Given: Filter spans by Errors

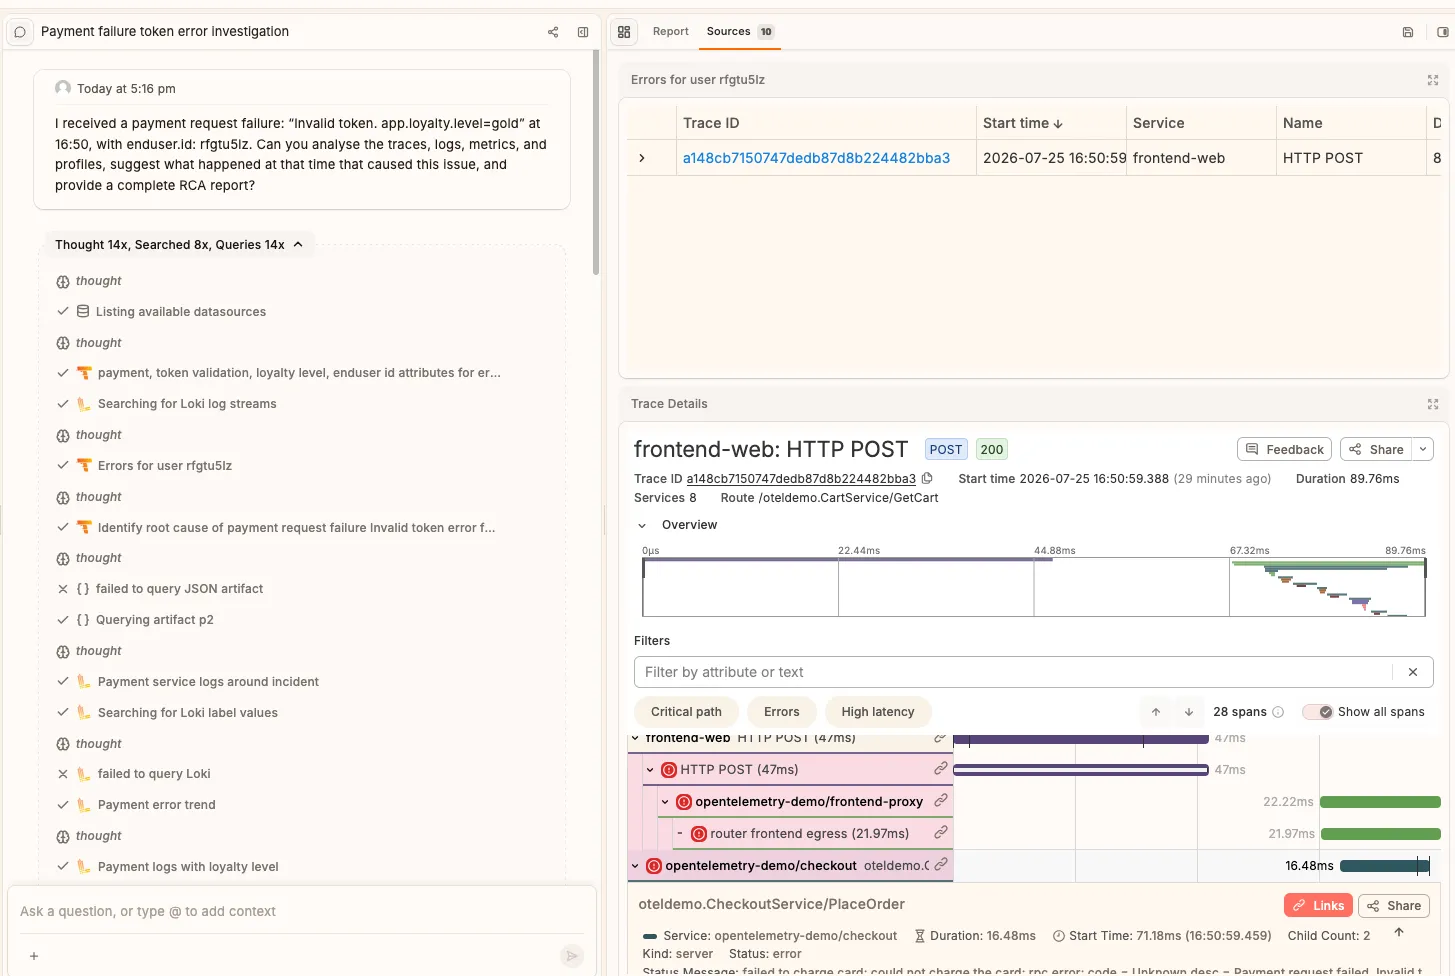Looking at the screenshot, I should pyautogui.click(x=781, y=712).
